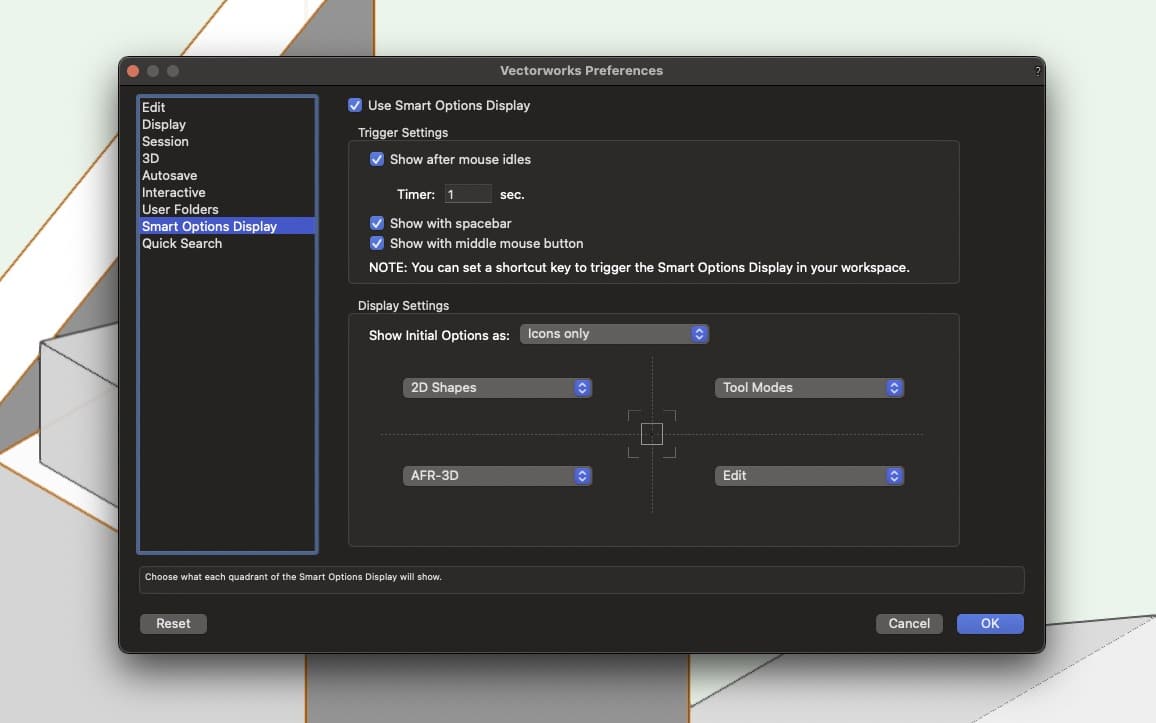The height and width of the screenshot is (723, 1156).
Task: Open User Folders preferences category
Action: pos(227,209)
